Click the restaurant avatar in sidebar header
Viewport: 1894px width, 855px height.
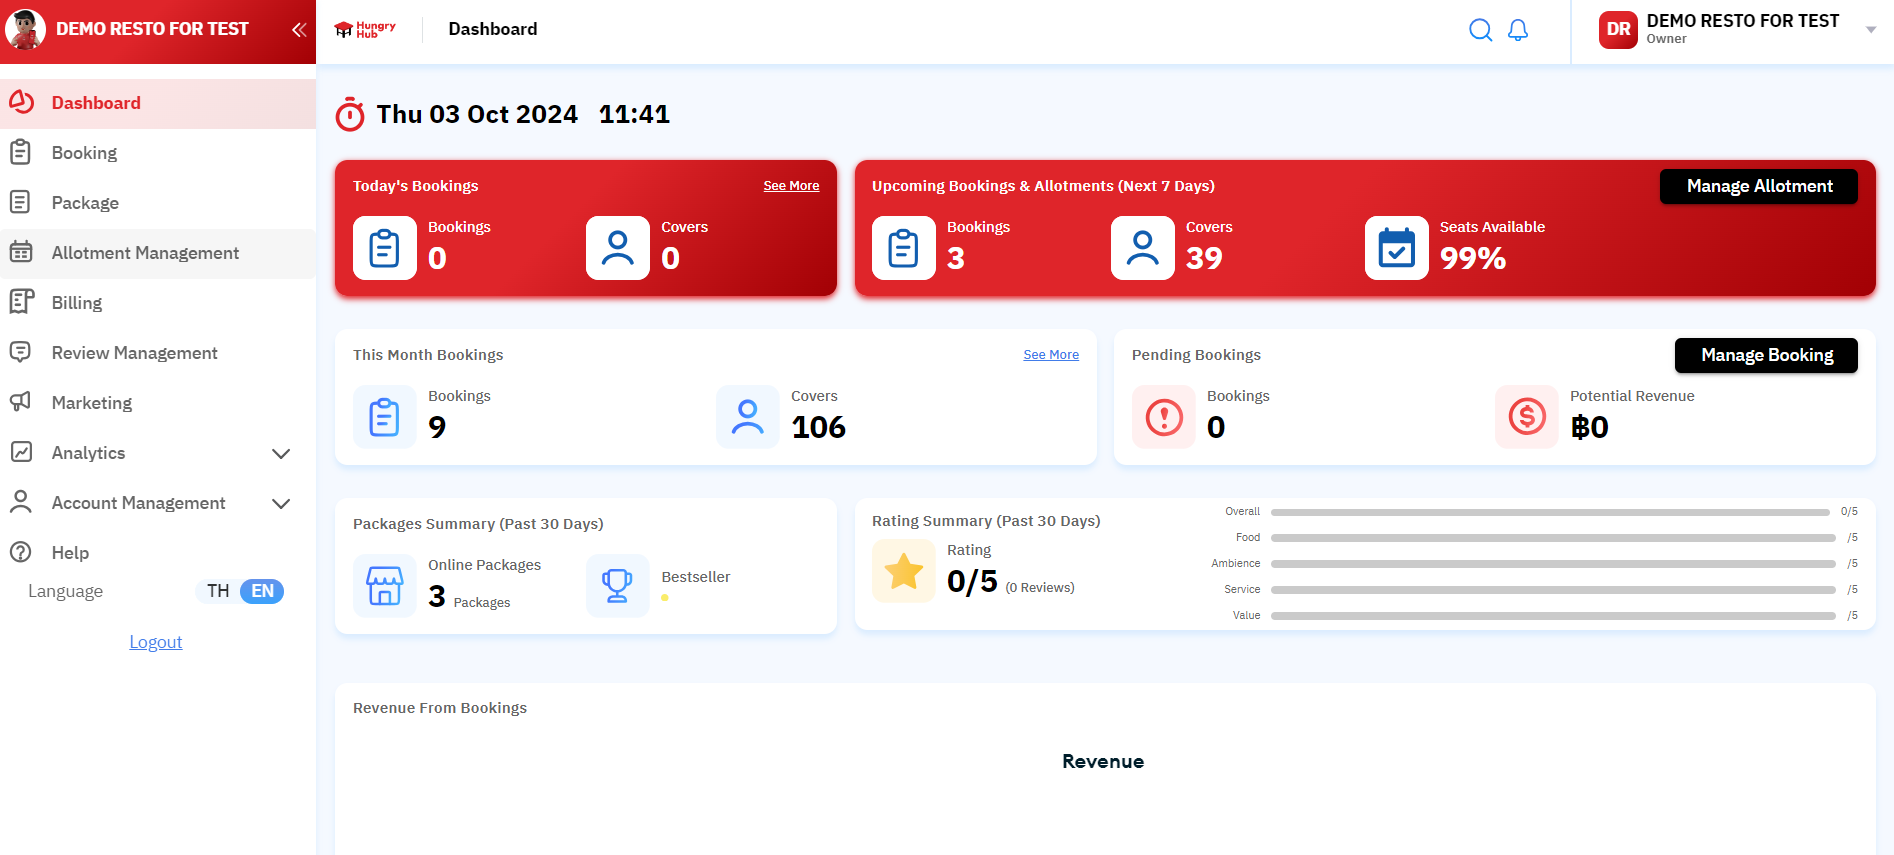click(x=26, y=29)
